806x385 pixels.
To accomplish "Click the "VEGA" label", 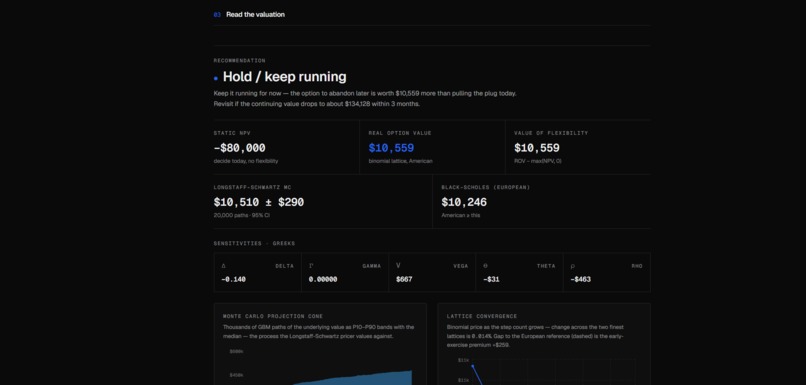I will [x=461, y=266].
